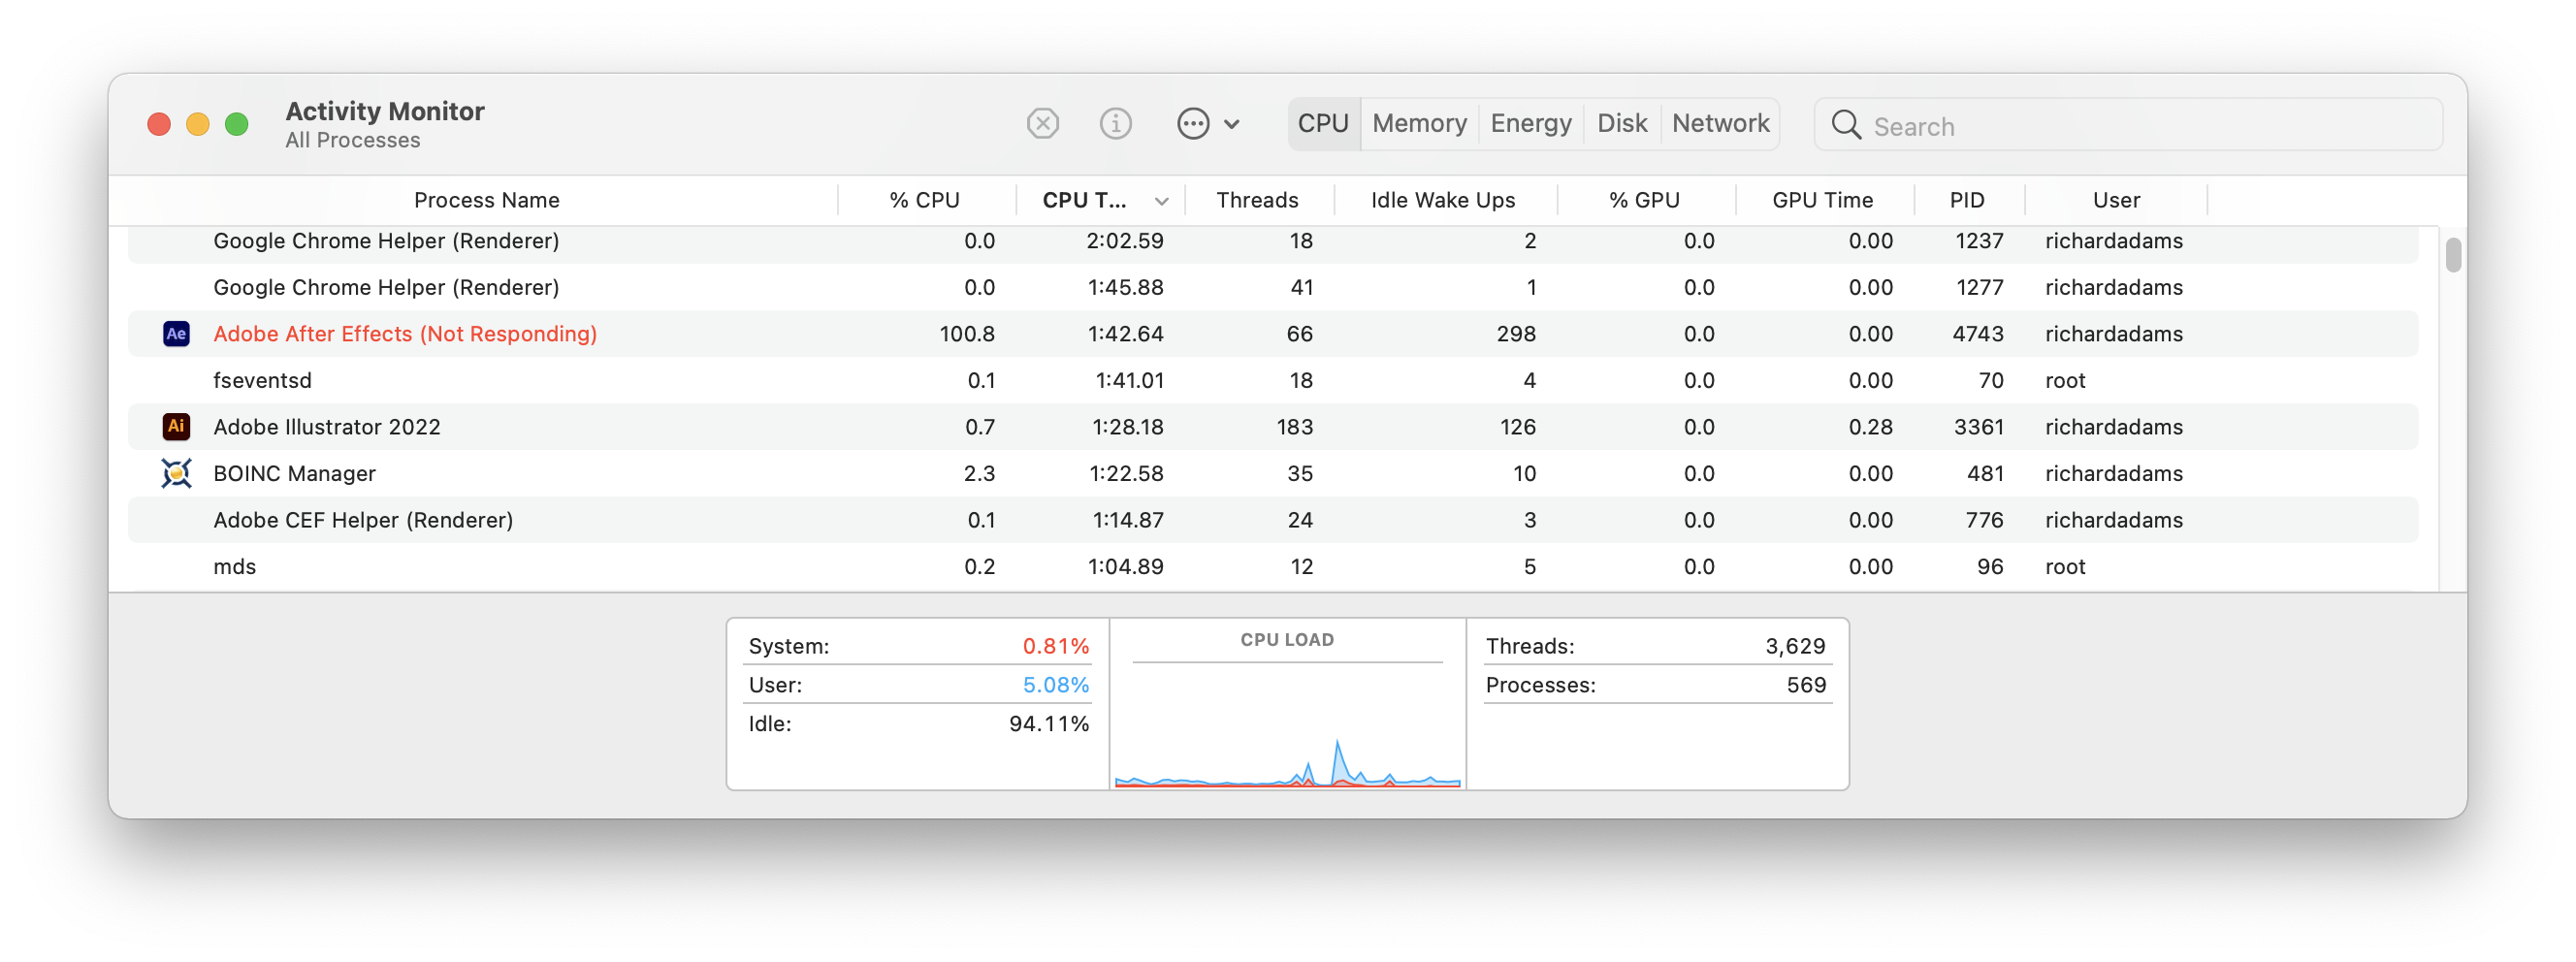Click the stop process (X) icon
The width and height of the screenshot is (2576, 962).
(x=1042, y=123)
